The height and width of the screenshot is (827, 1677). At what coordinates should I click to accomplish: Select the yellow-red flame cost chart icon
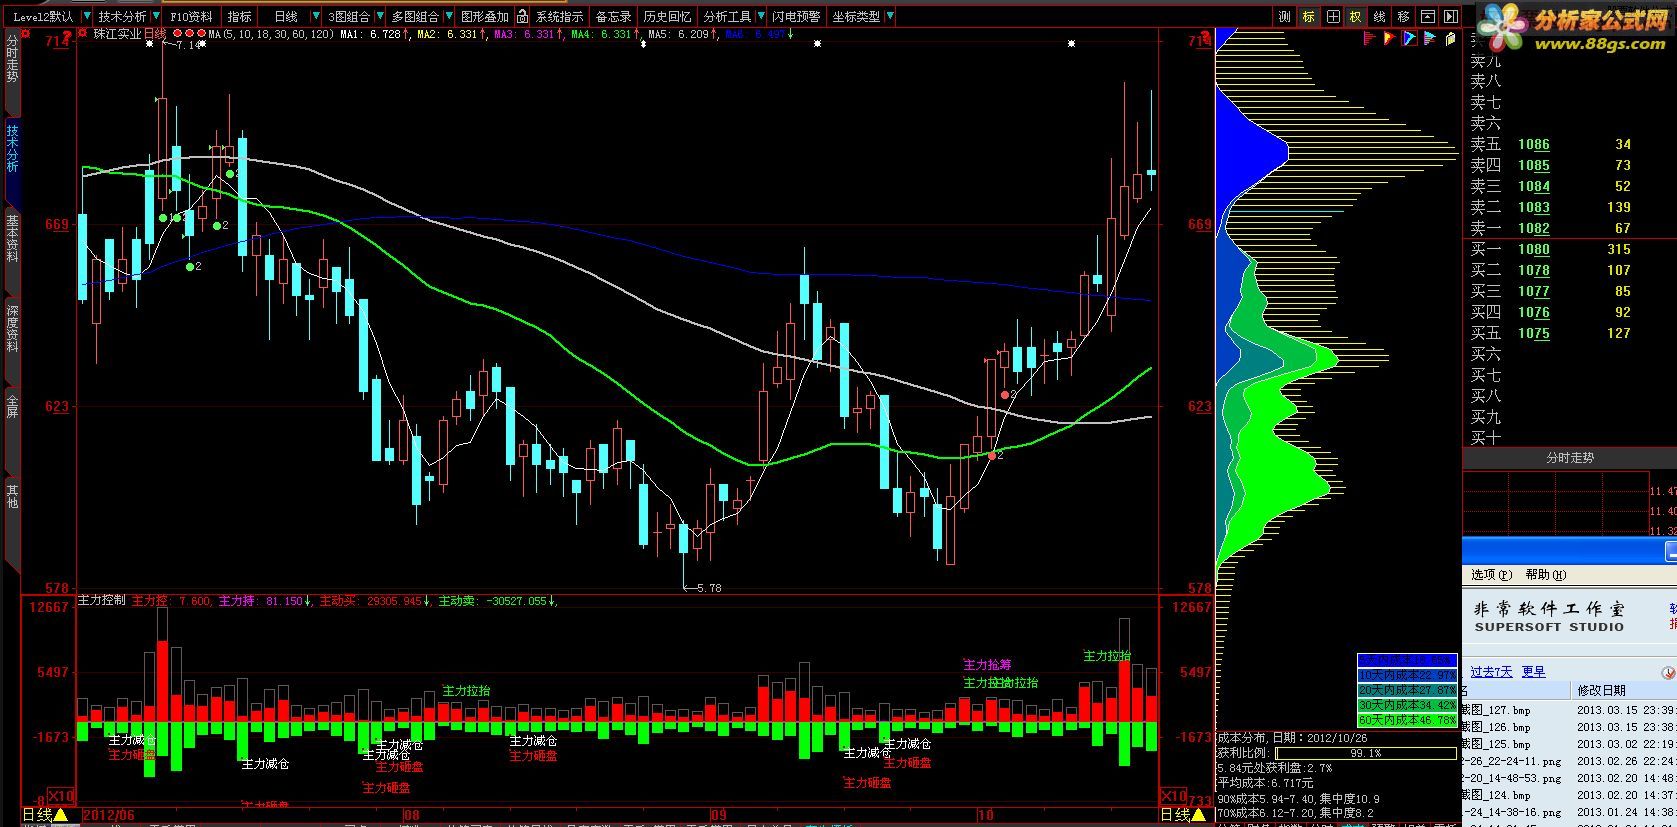pos(1390,38)
